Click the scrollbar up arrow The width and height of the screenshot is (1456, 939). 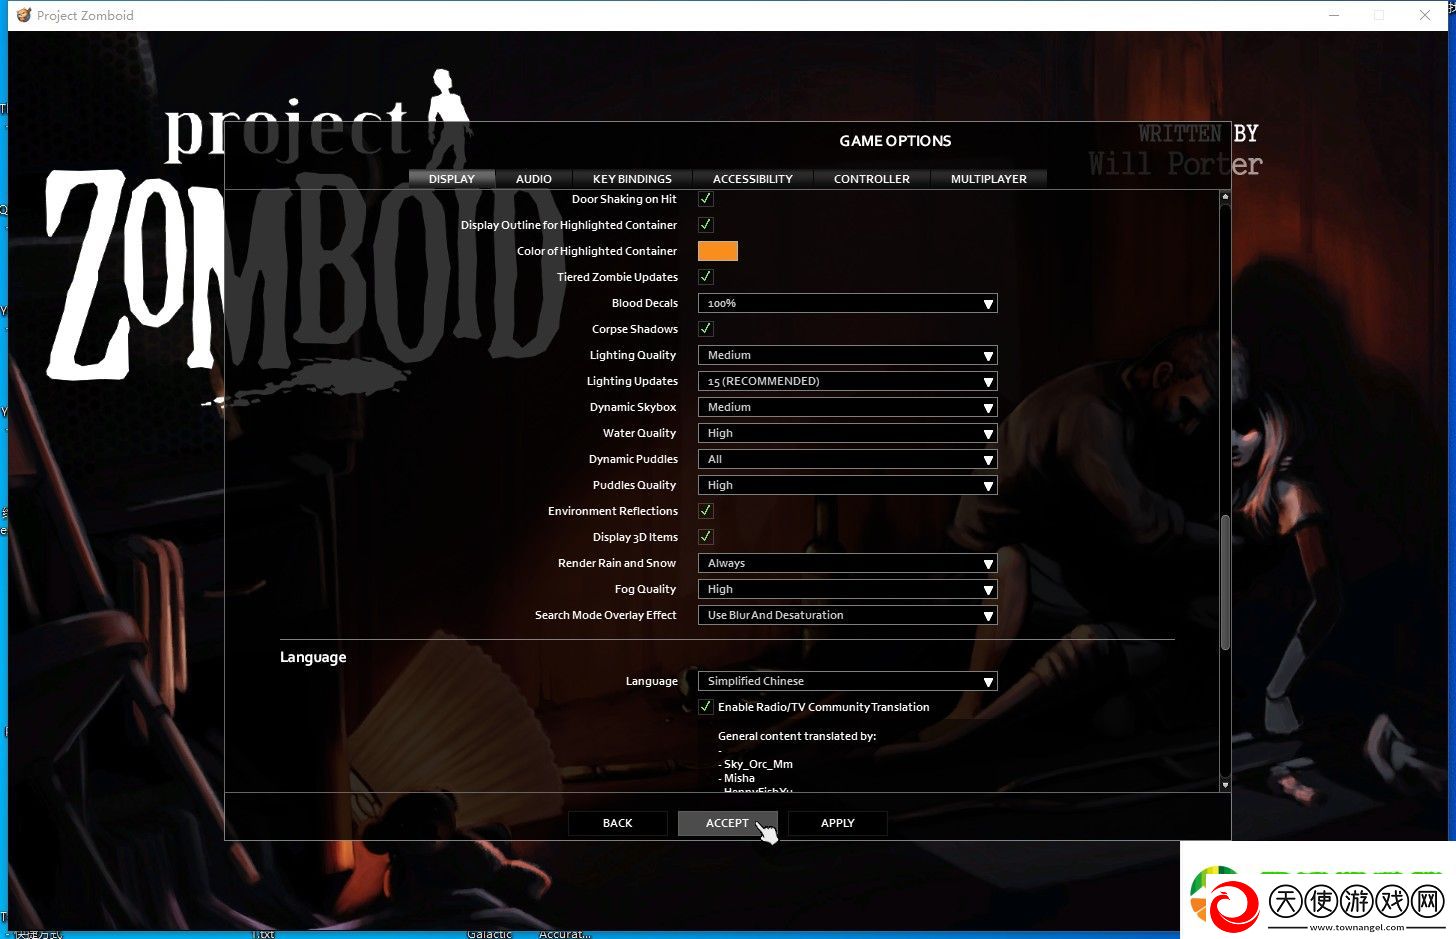point(1225,197)
